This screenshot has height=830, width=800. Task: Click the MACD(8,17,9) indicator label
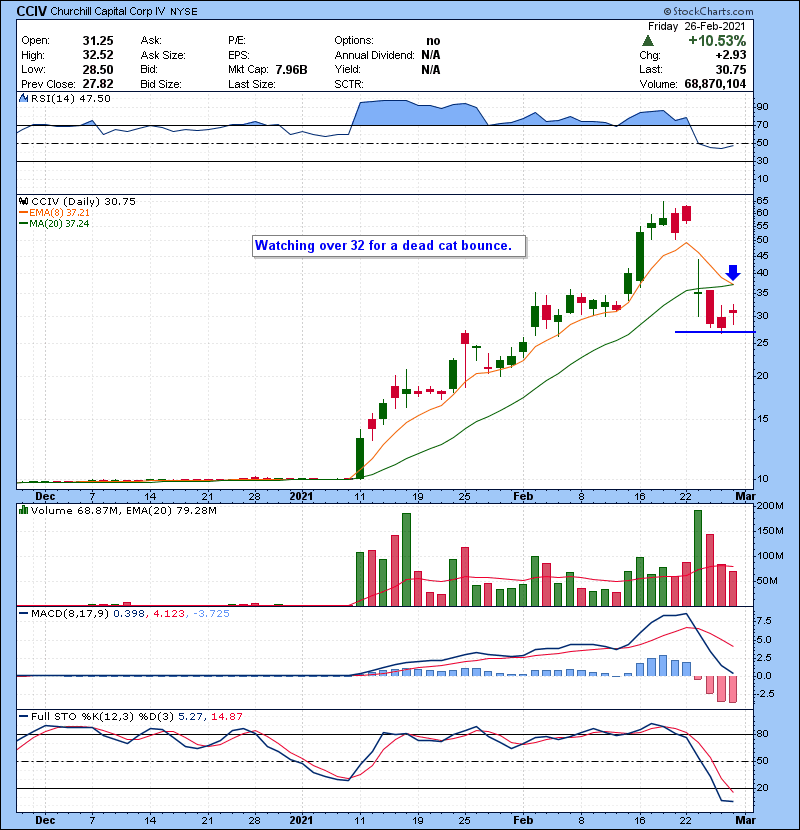point(70,614)
